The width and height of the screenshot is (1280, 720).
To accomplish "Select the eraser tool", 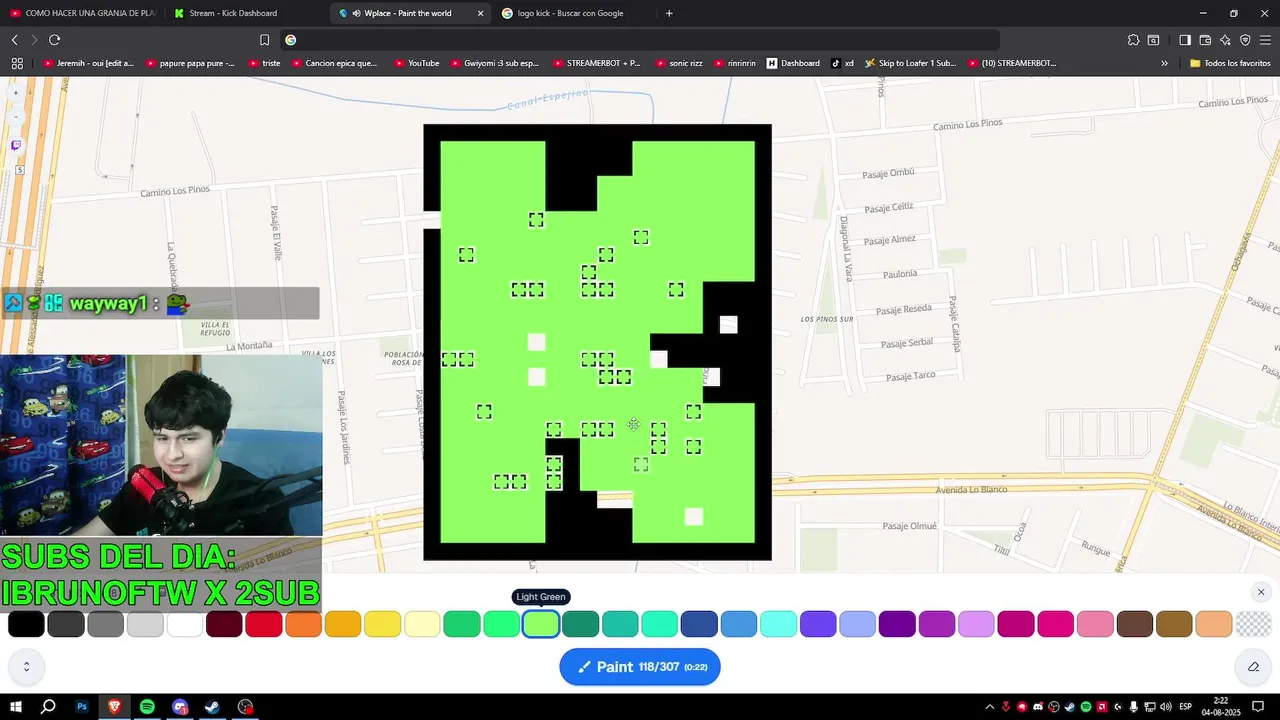I will pyautogui.click(x=1253, y=667).
